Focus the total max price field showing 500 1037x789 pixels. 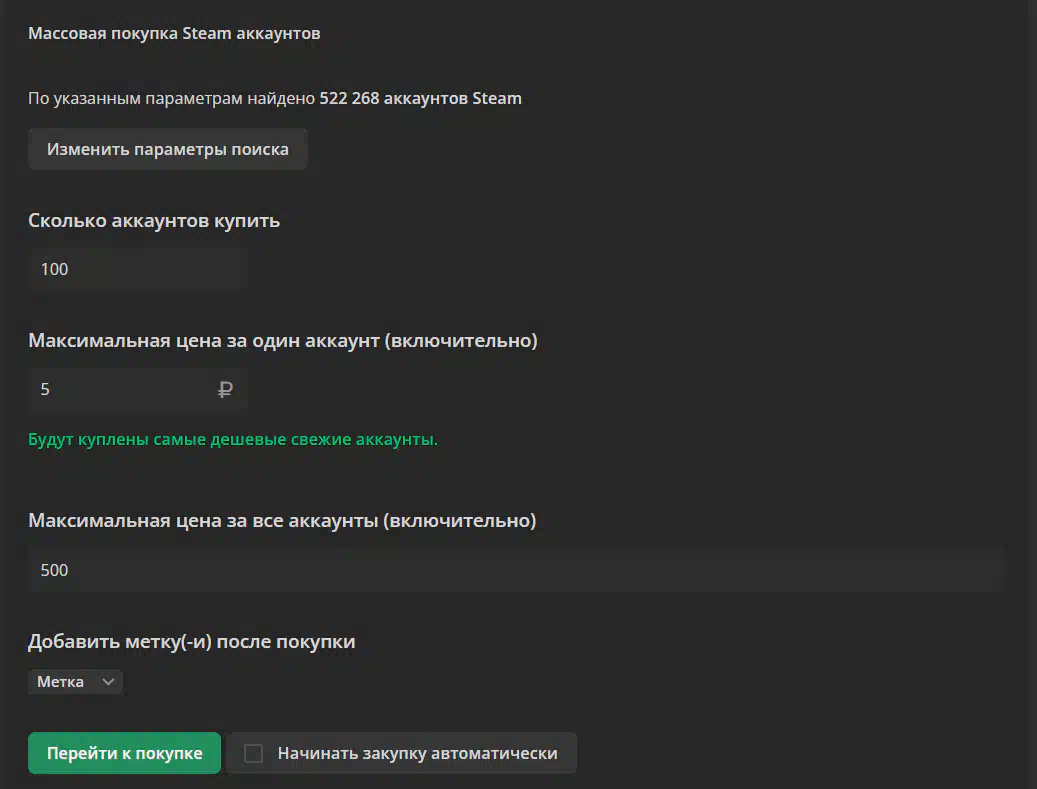coord(516,570)
